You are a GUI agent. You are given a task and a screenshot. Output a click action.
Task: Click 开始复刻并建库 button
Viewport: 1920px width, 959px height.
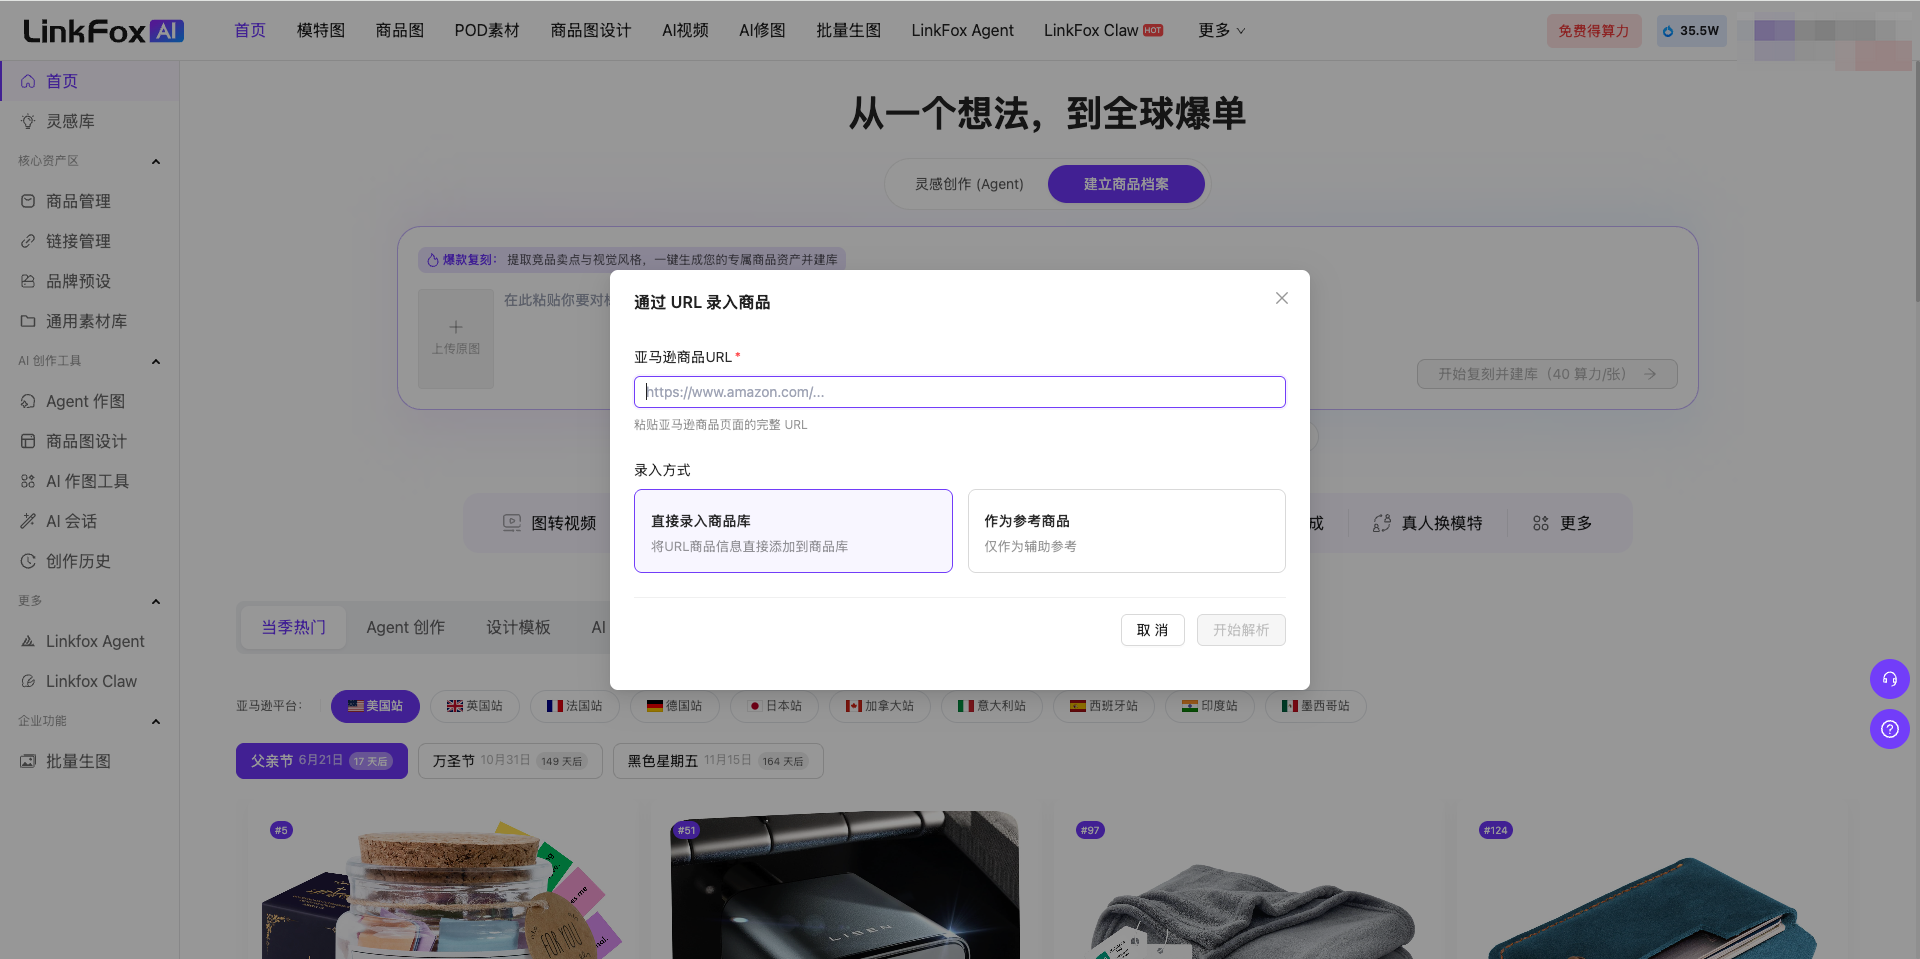tap(1547, 374)
